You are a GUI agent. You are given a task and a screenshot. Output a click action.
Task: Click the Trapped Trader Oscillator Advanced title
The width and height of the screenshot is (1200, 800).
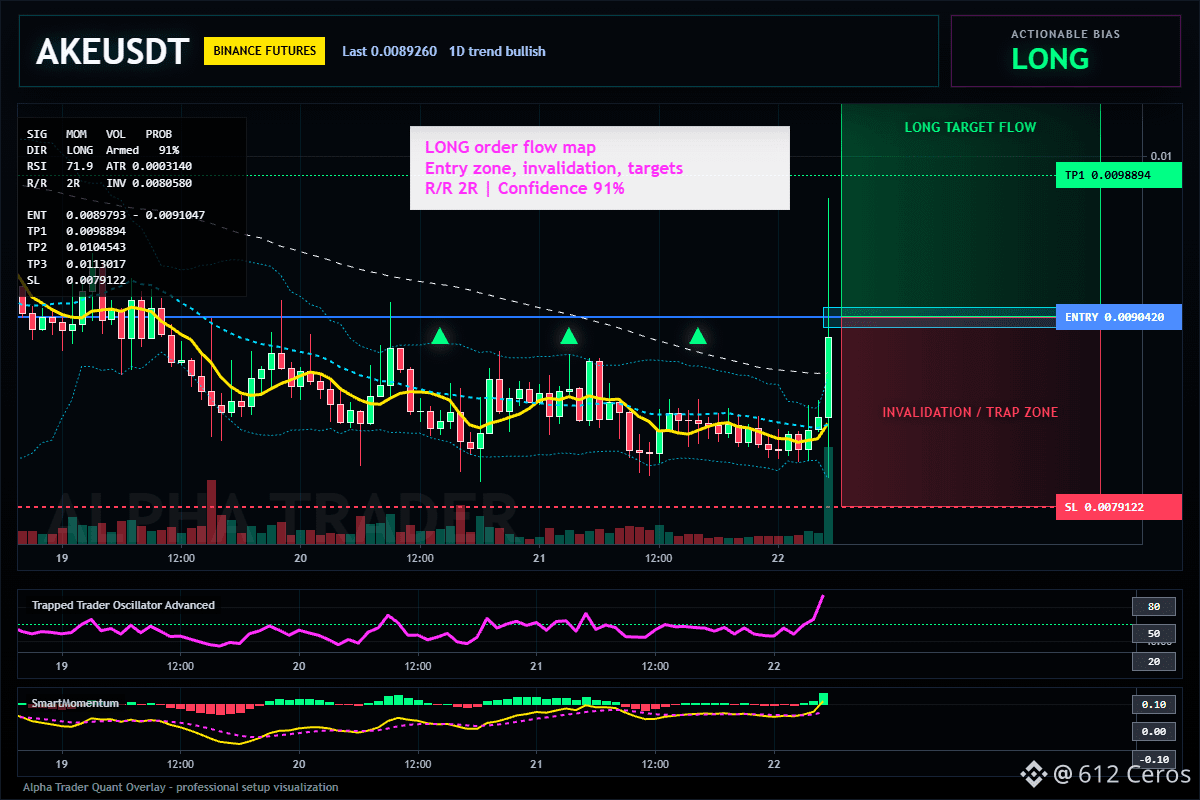(x=123, y=605)
